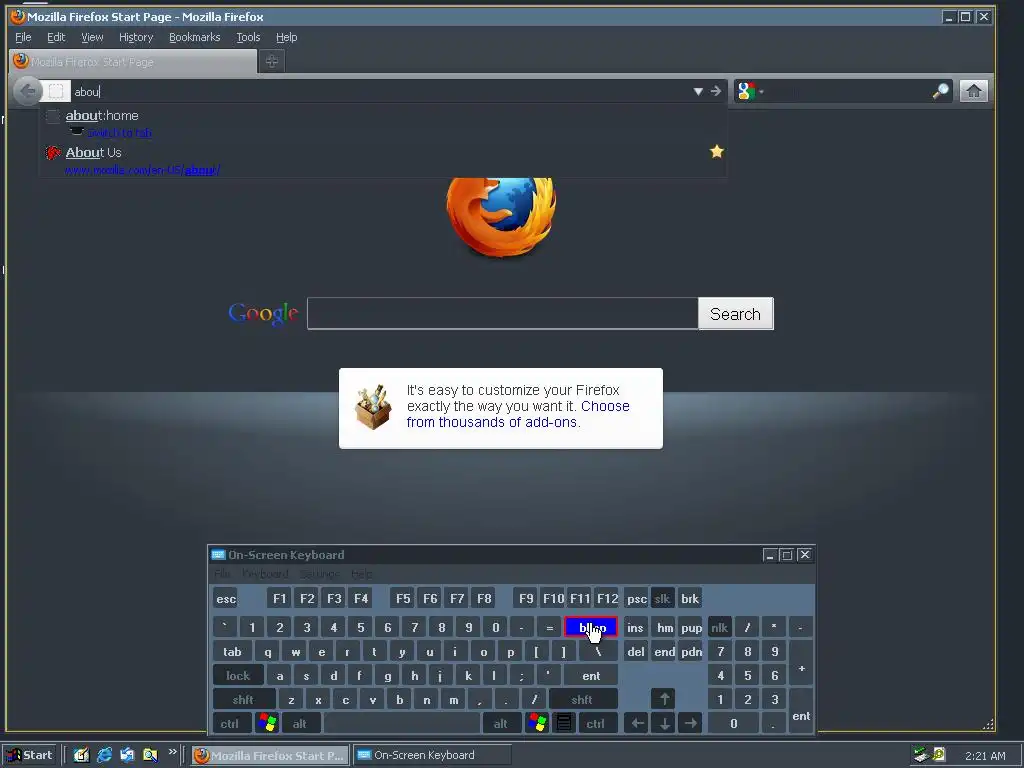Click the bookmark star on About Us row
Image resolution: width=1024 pixels, height=768 pixels.
click(x=716, y=152)
